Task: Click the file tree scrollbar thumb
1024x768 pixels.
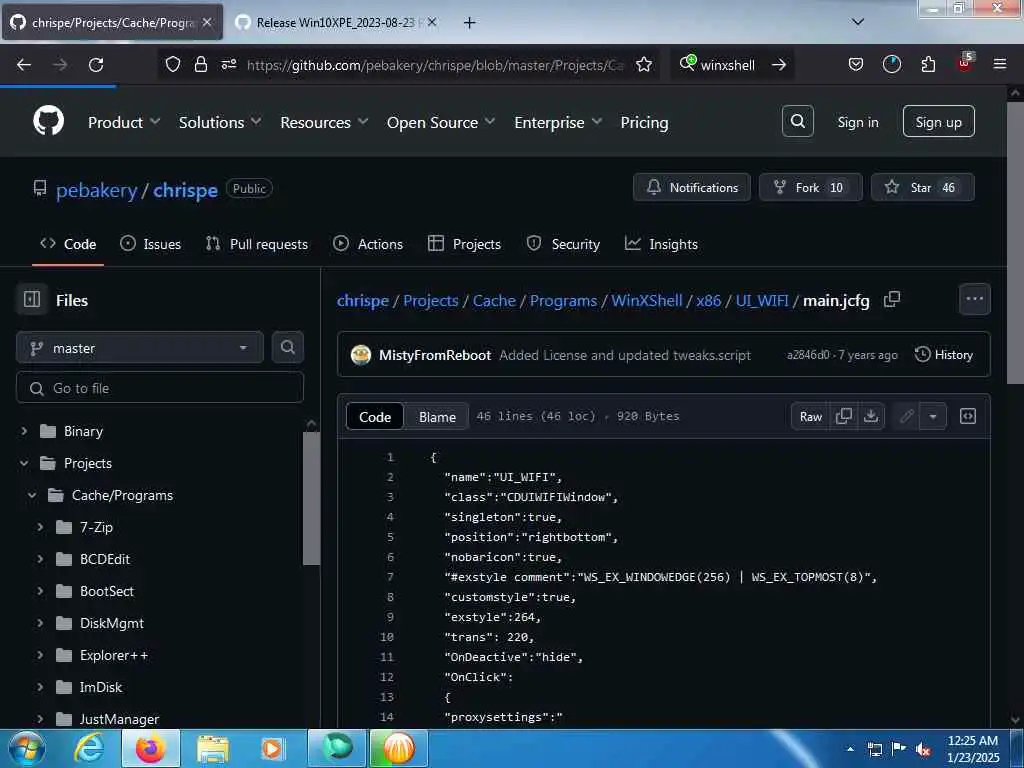Action: pyautogui.click(x=312, y=498)
